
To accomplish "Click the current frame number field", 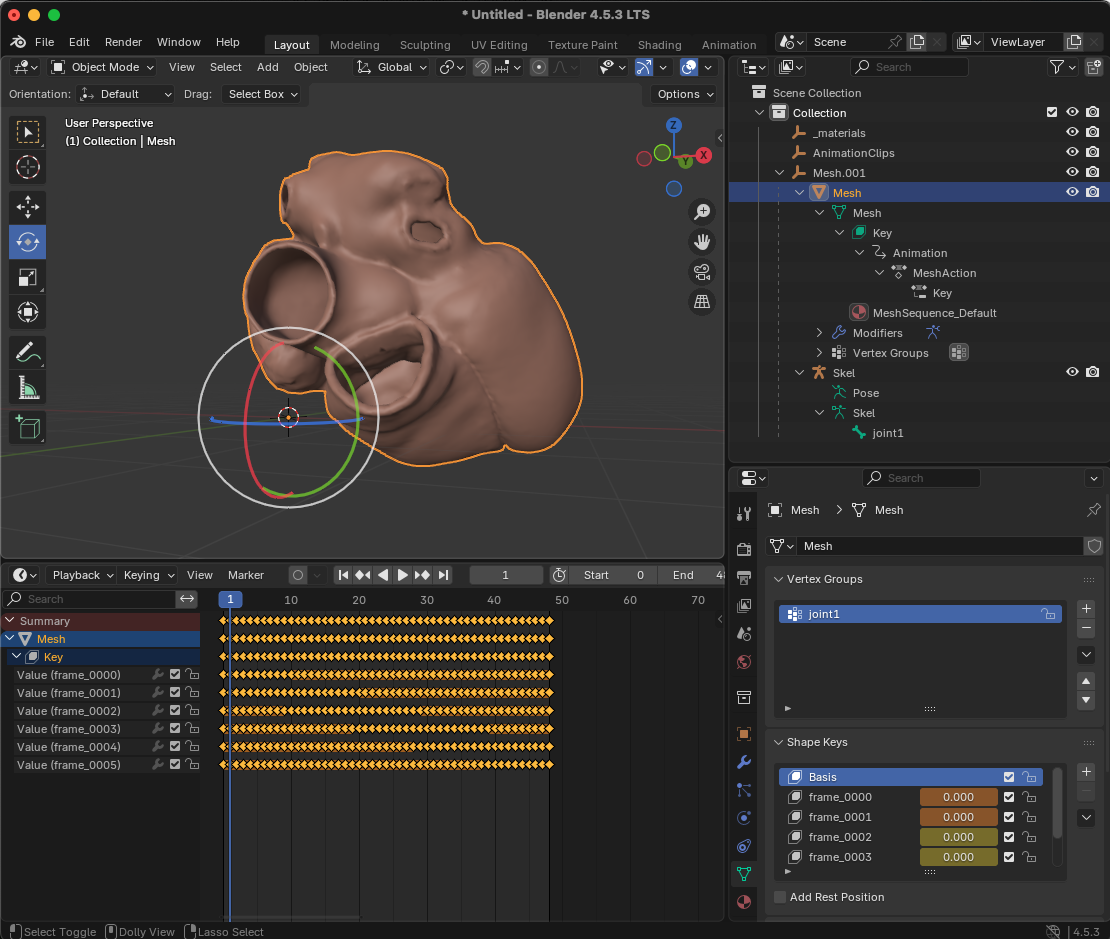I will pos(506,575).
